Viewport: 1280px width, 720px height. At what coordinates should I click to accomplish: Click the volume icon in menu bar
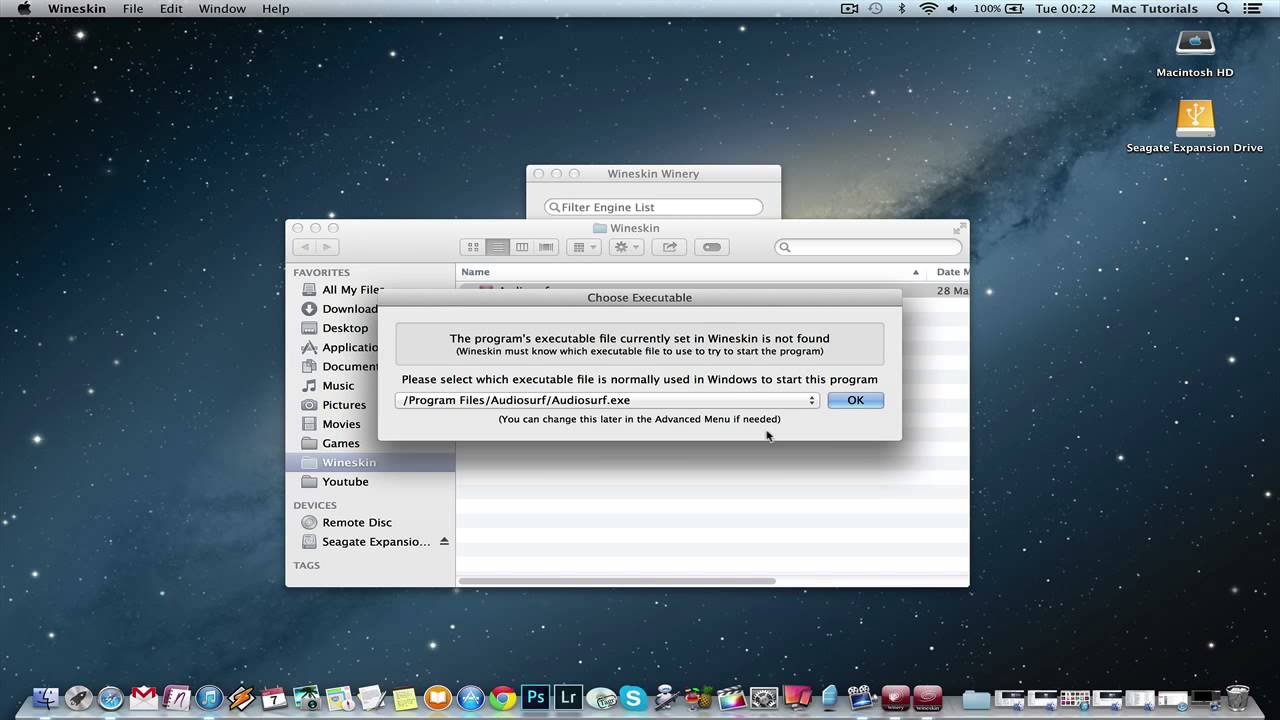pos(953,9)
